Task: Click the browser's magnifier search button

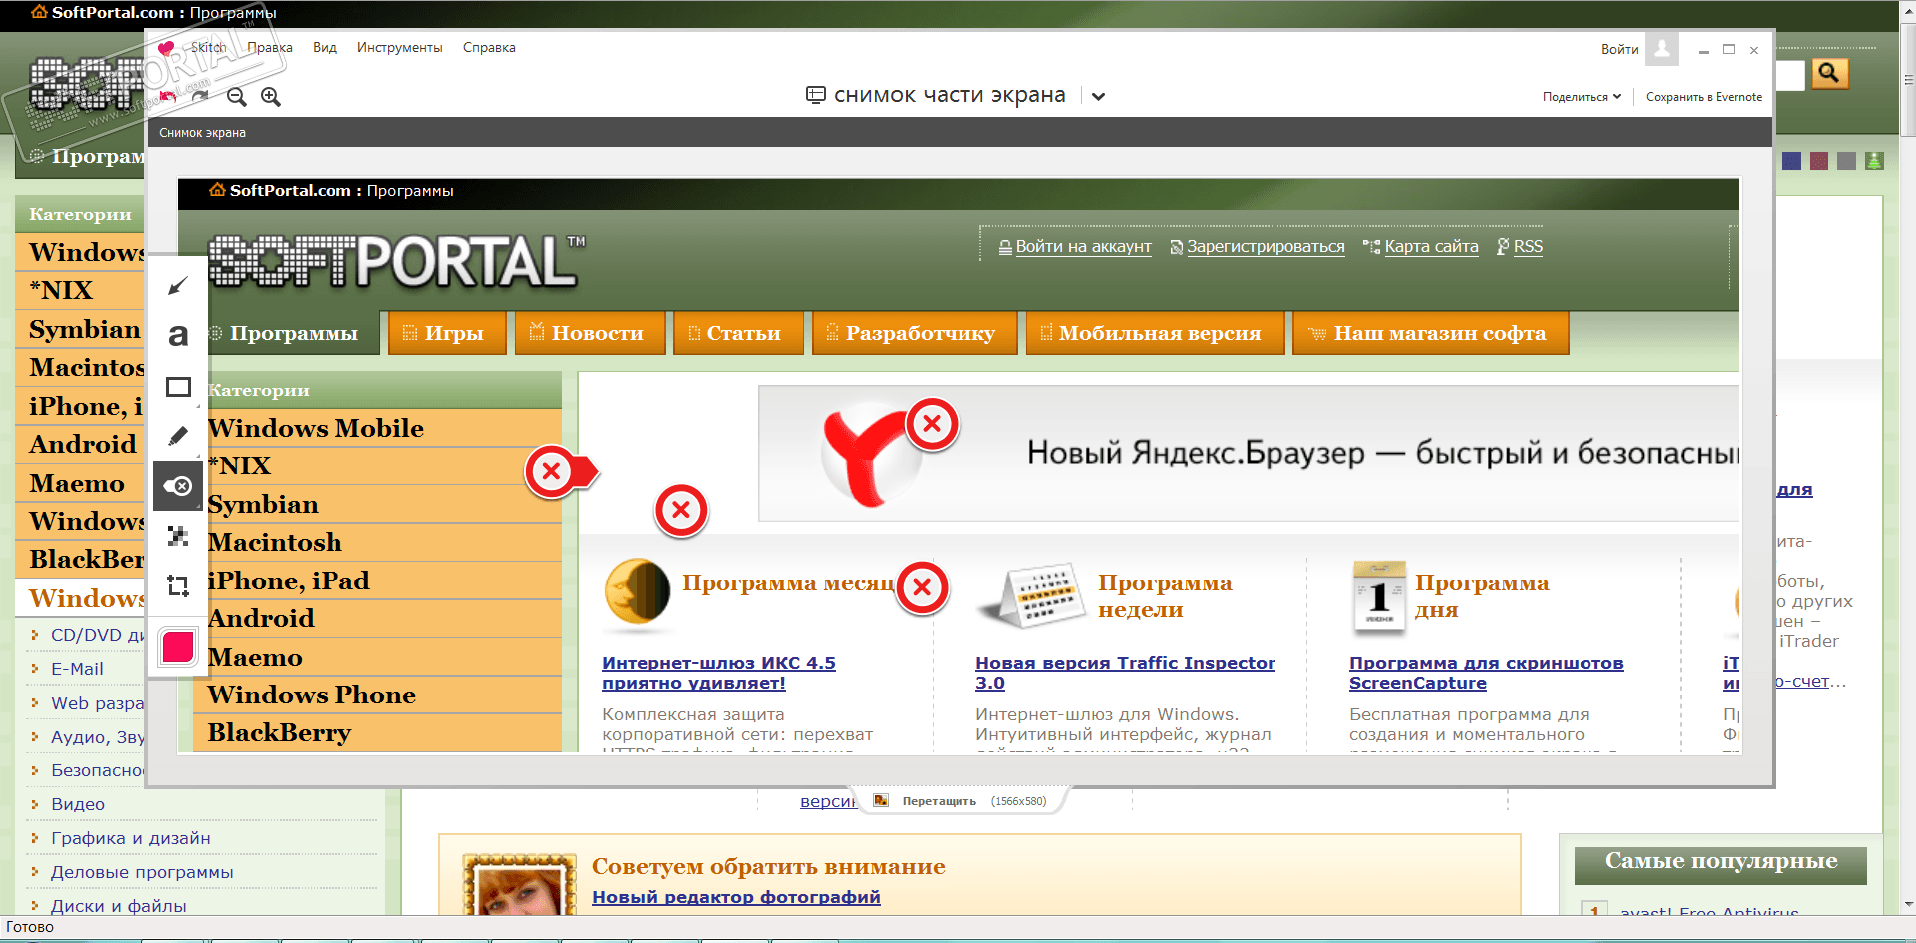Action: pyautogui.click(x=1829, y=73)
